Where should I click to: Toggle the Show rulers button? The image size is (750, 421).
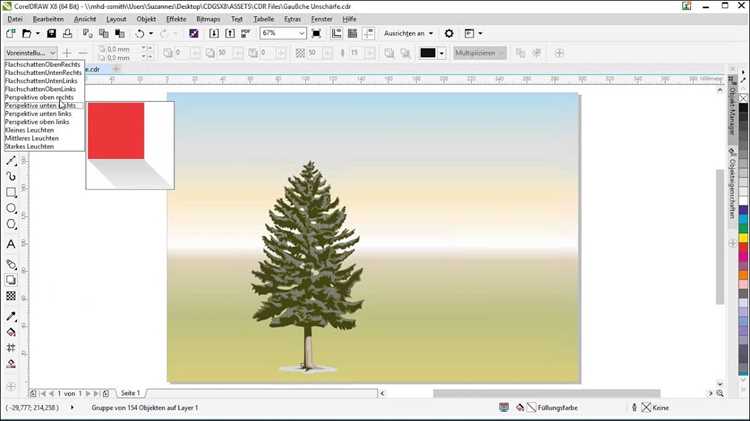(336, 33)
